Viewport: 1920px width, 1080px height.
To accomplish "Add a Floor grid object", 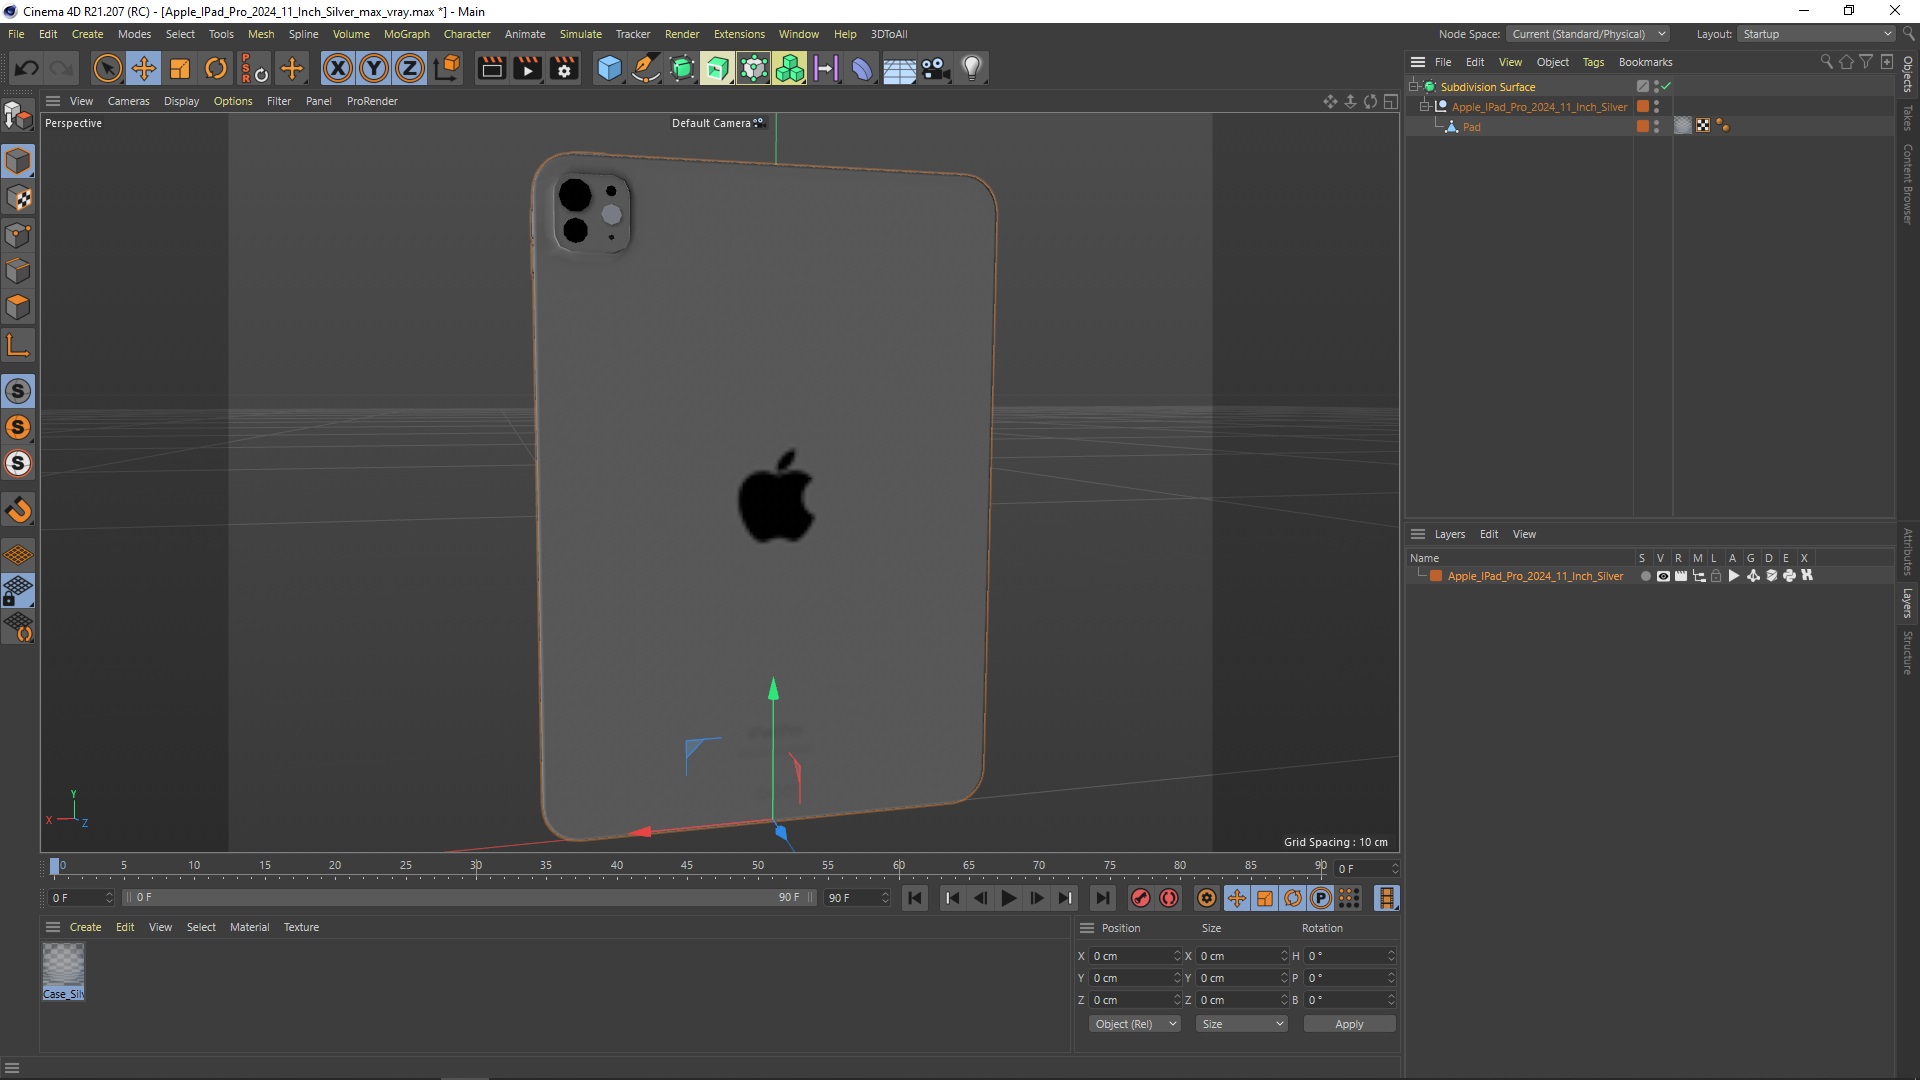I will tap(898, 68).
